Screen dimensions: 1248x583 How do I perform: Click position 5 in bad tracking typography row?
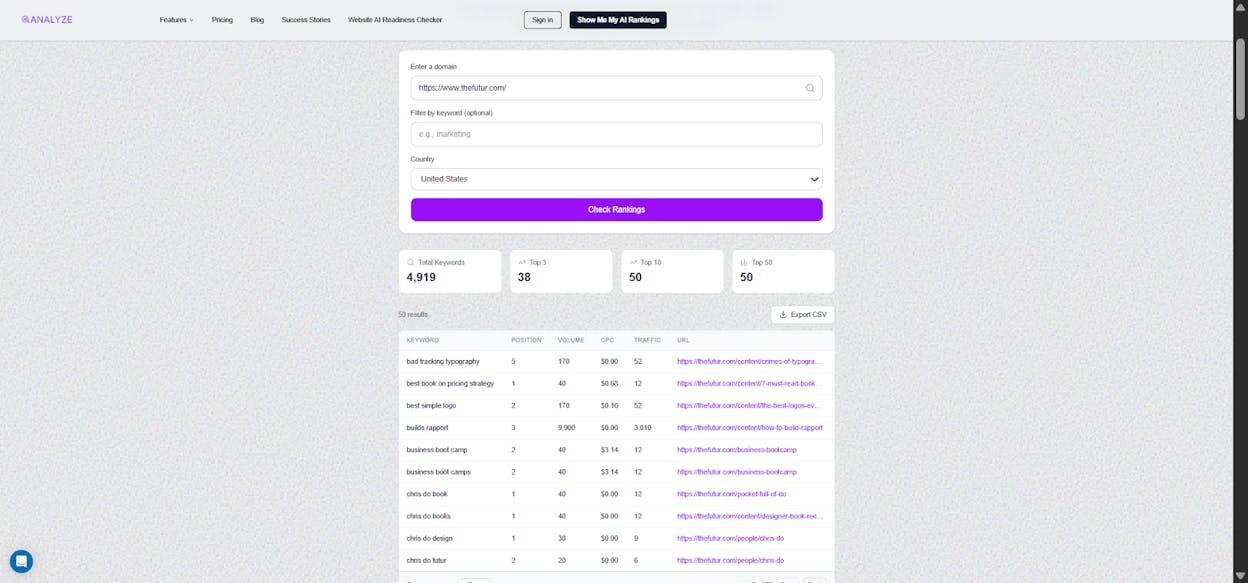(x=514, y=361)
